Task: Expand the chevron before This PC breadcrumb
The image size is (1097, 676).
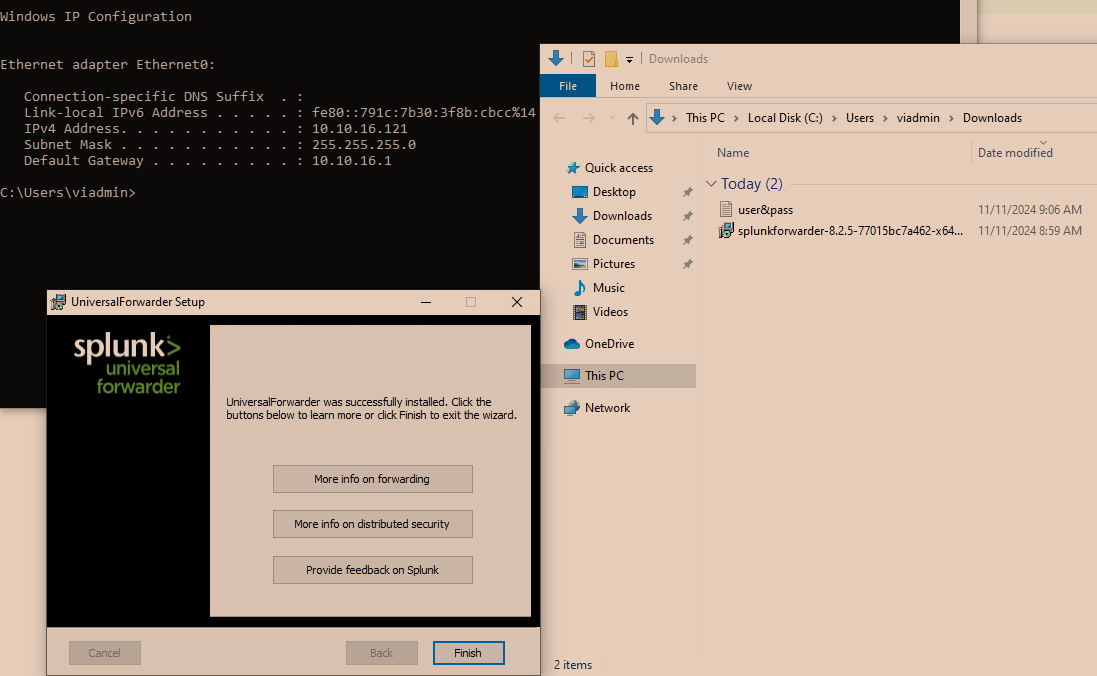Action: click(674, 118)
